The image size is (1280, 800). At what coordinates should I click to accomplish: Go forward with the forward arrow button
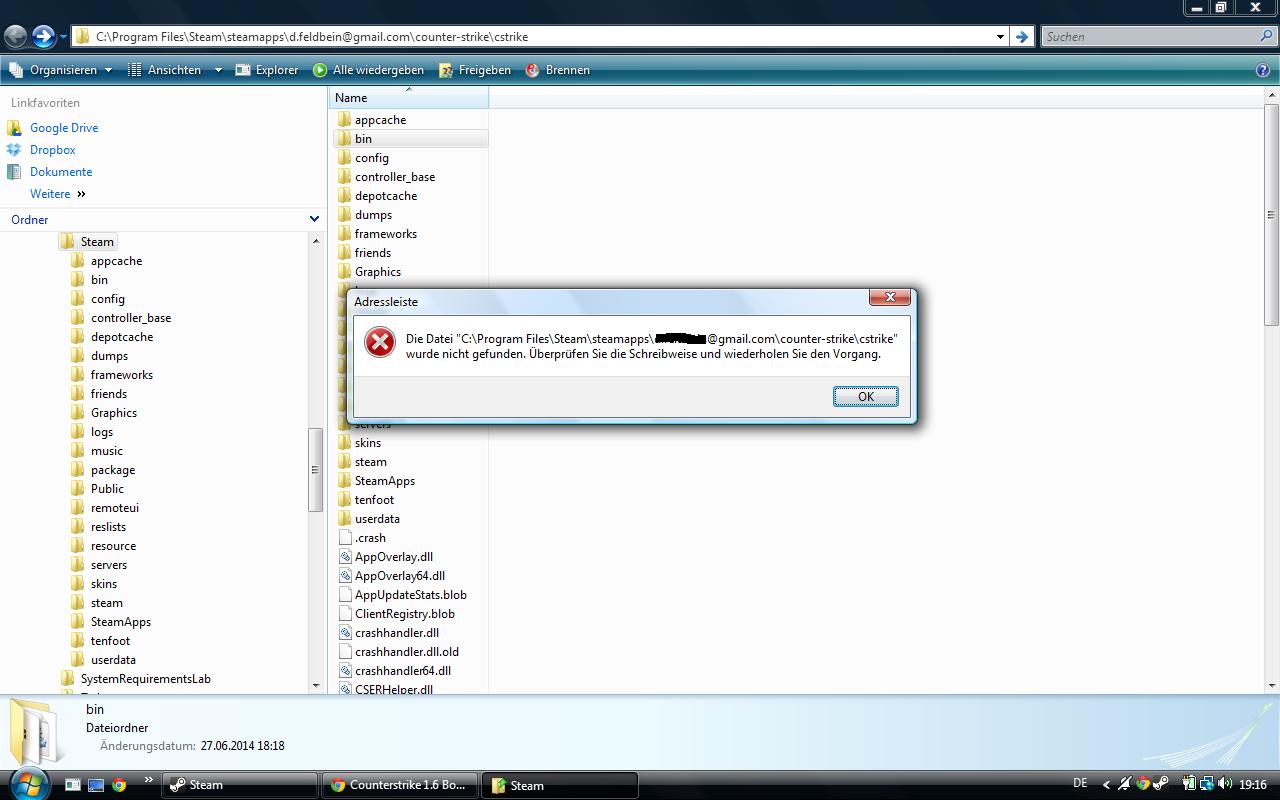pos(43,37)
